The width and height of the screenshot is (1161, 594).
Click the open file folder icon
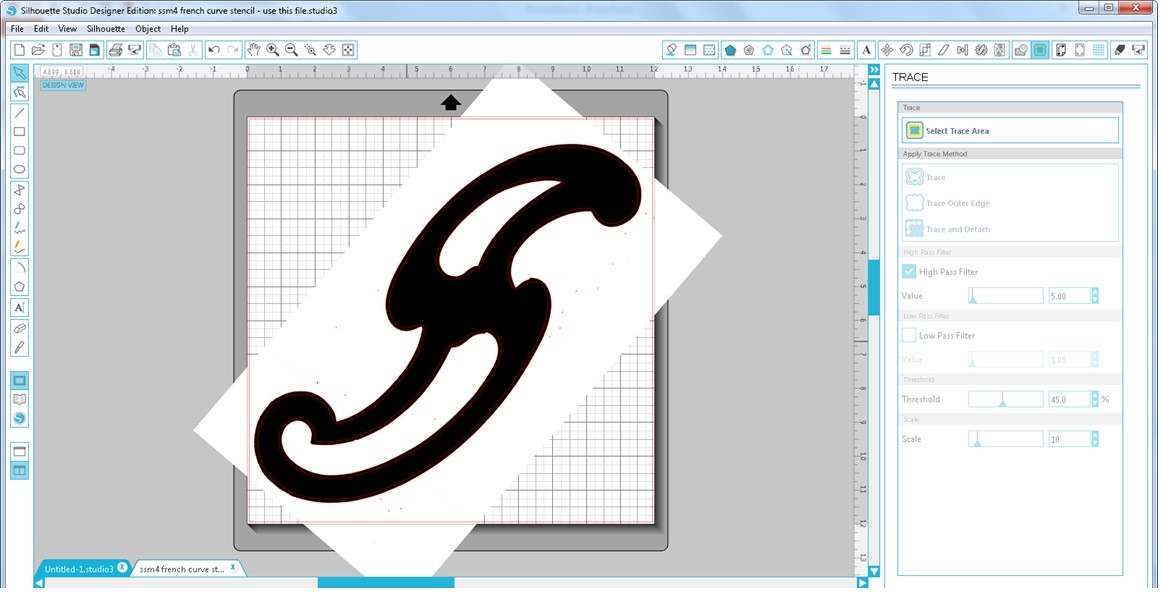39,50
